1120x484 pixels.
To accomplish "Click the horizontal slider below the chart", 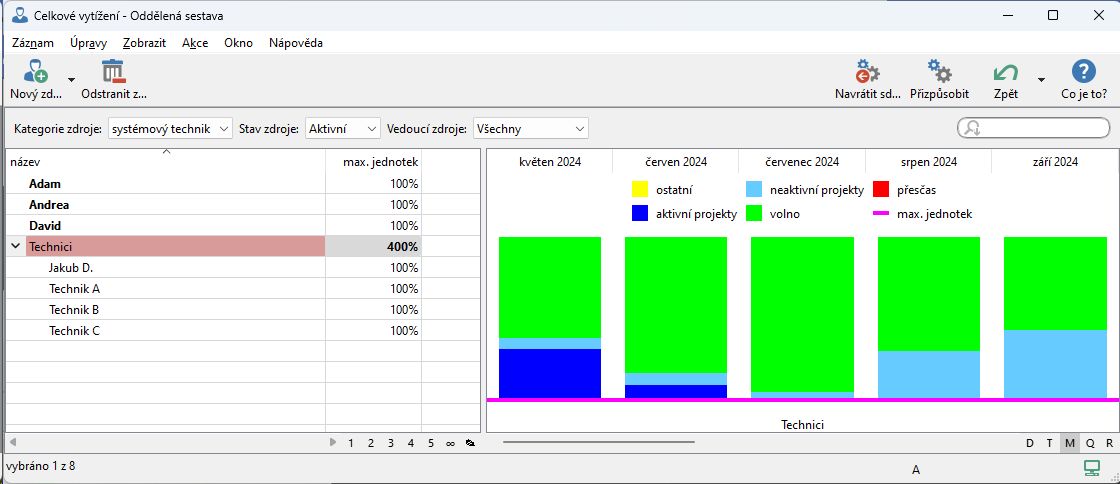I will (x=598, y=441).
